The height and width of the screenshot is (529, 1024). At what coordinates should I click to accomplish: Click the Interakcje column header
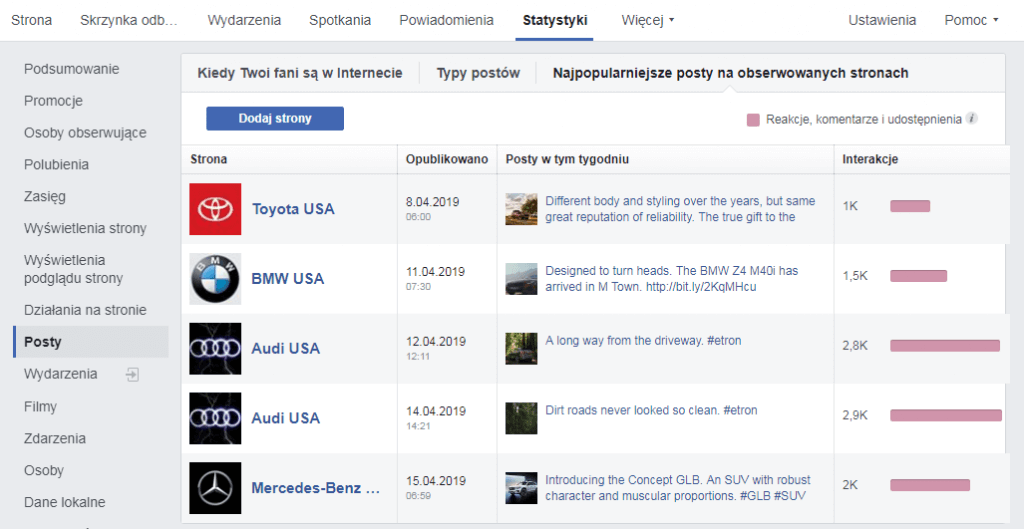pos(871,159)
